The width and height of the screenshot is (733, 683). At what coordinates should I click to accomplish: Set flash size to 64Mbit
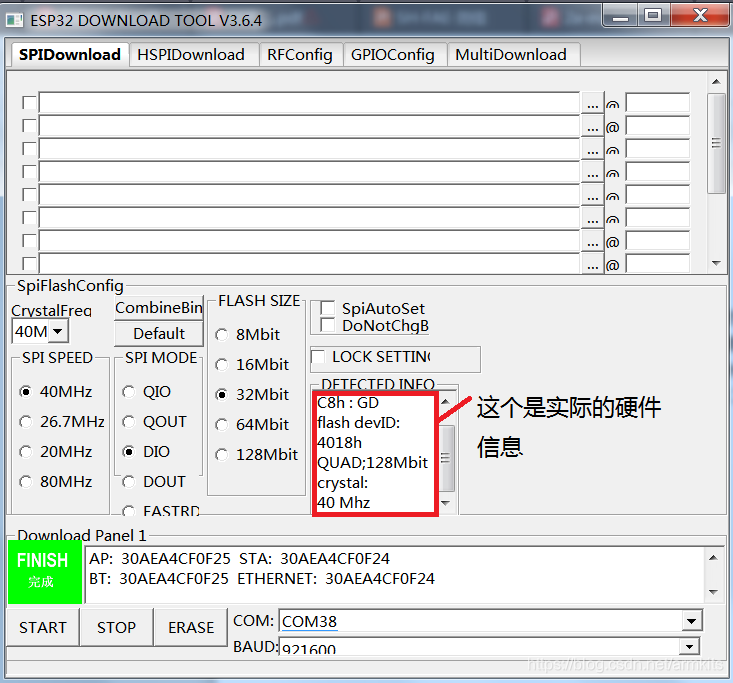252,424
